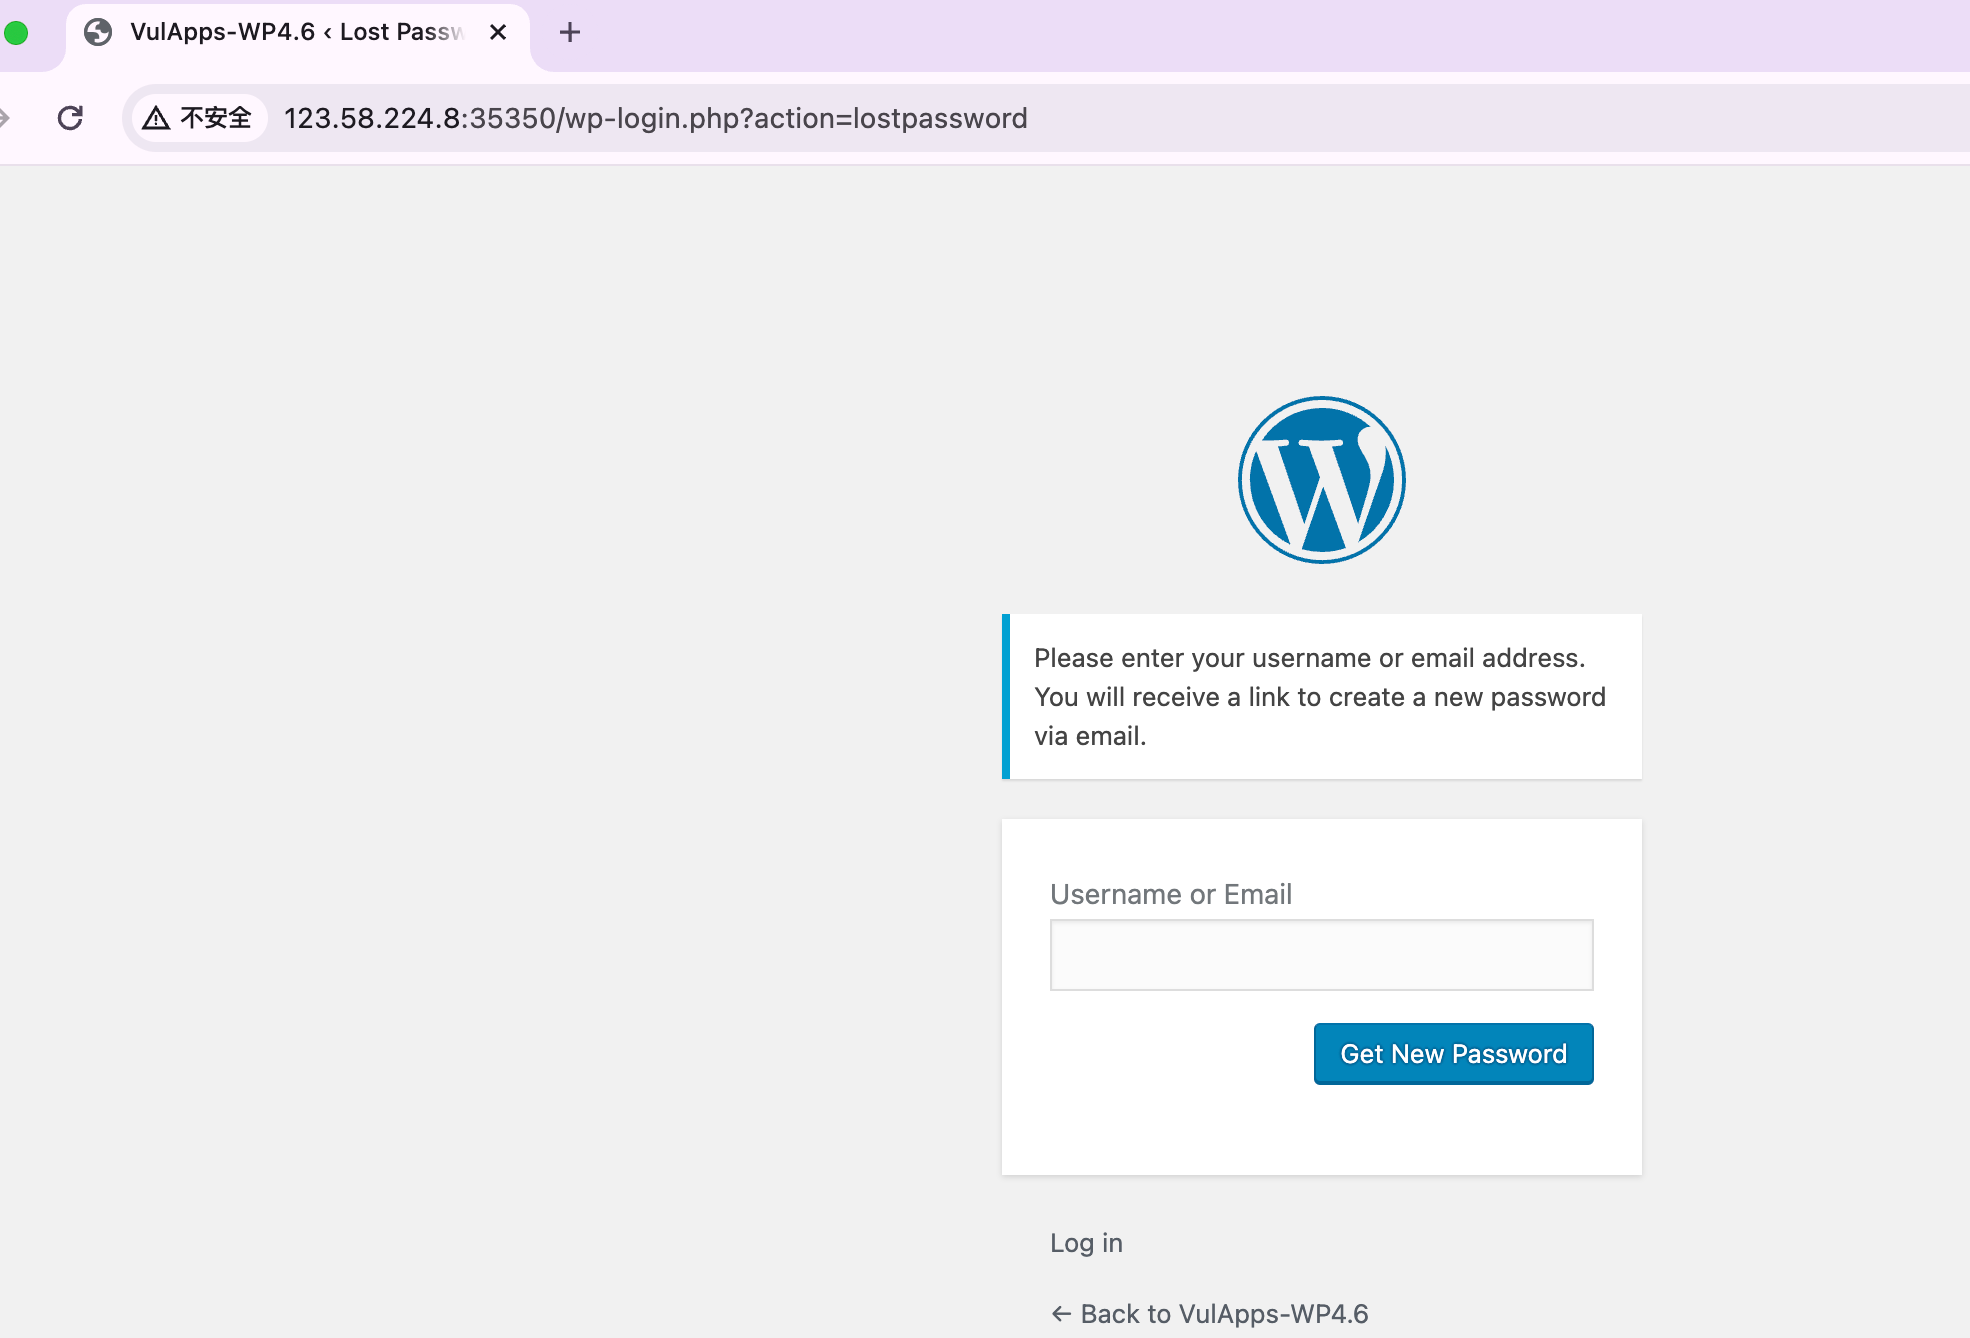Focus the Username or Email field

click(x=1321, y=955)
